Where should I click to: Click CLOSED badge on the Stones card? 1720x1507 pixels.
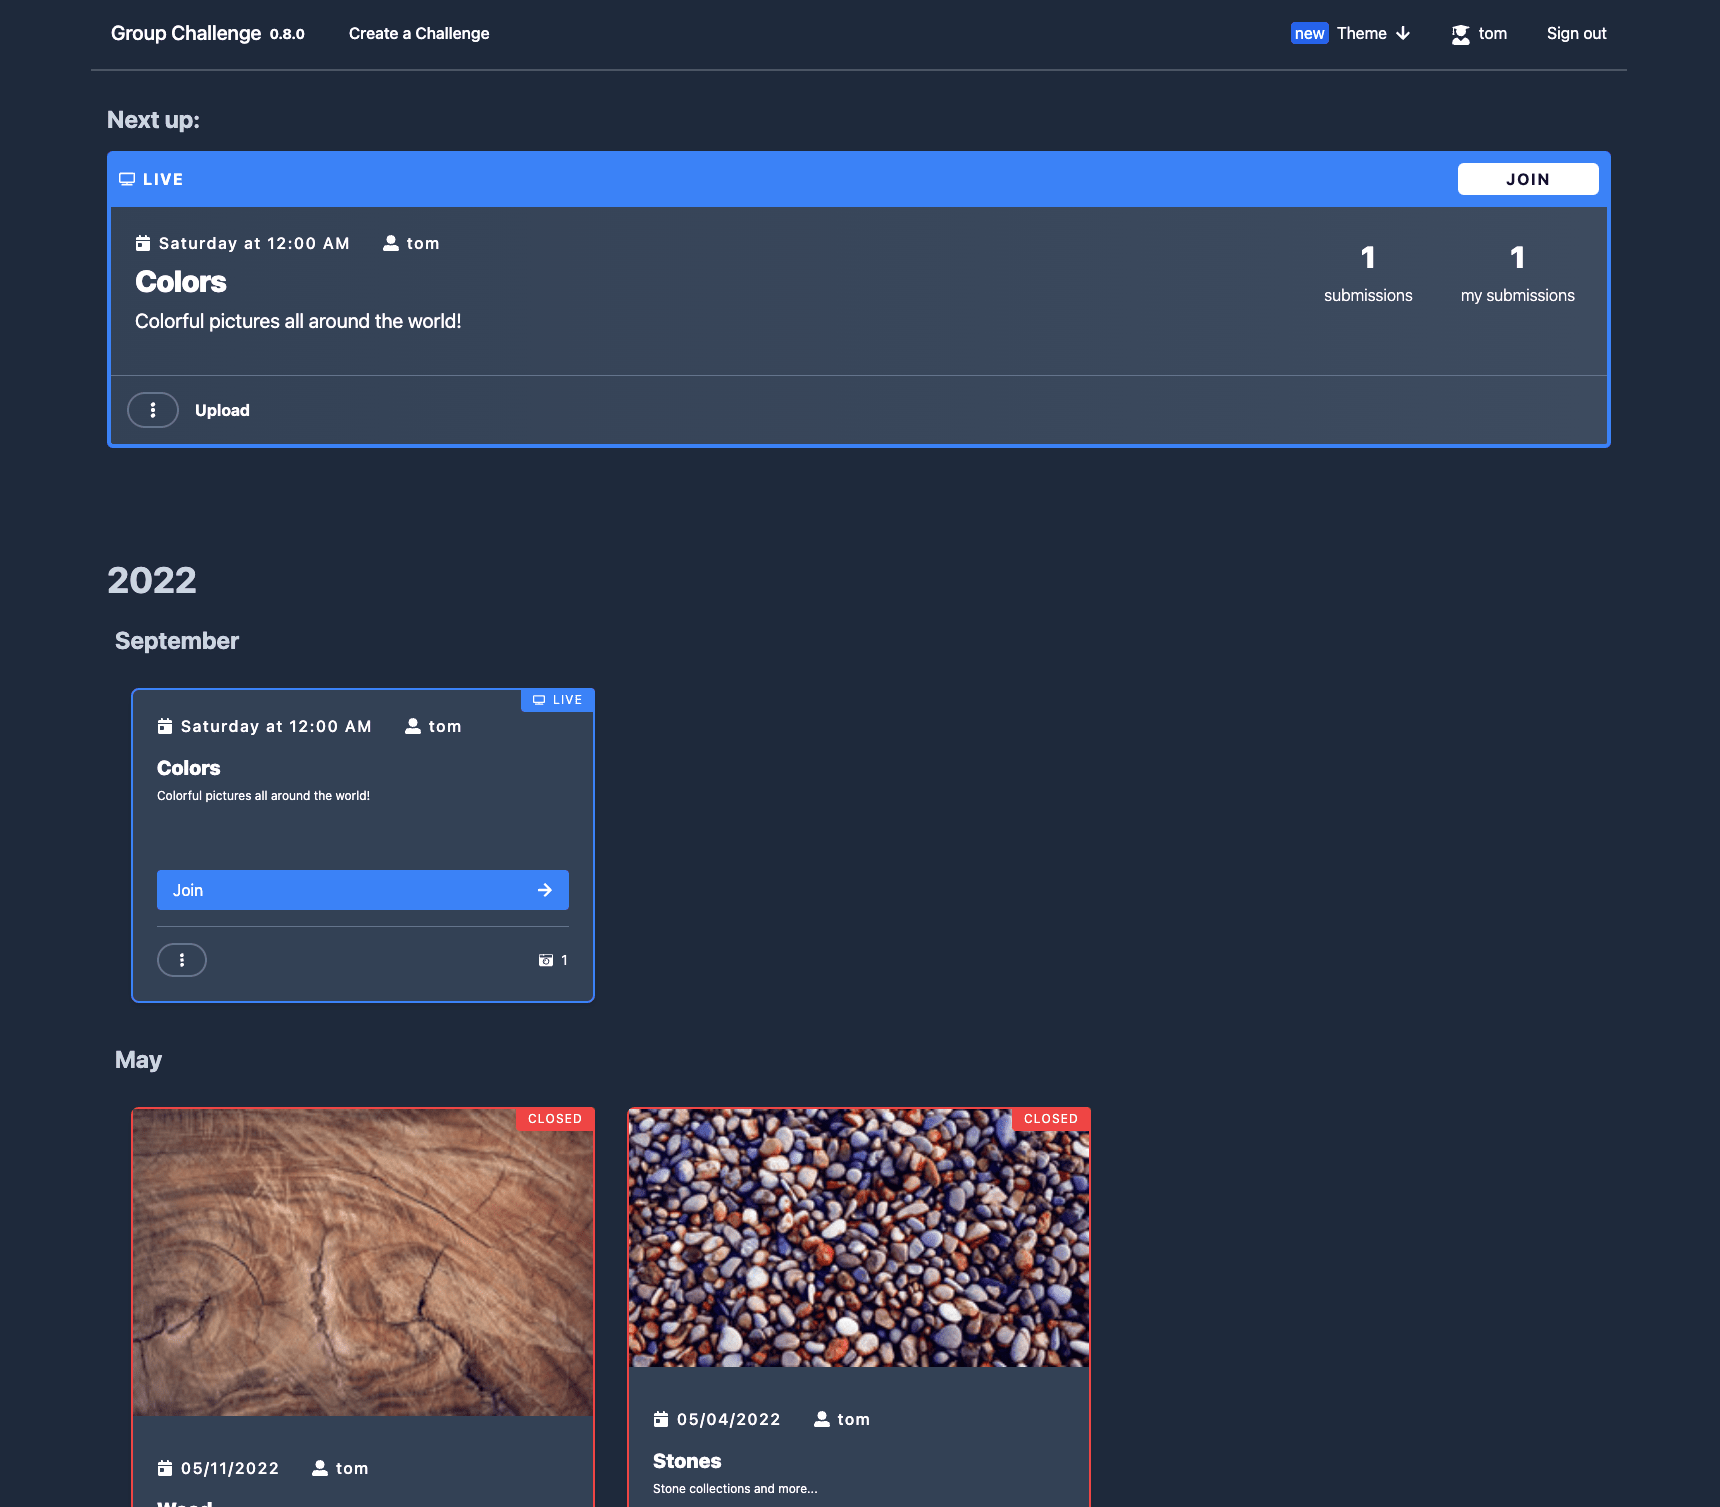[1051, 1119]
